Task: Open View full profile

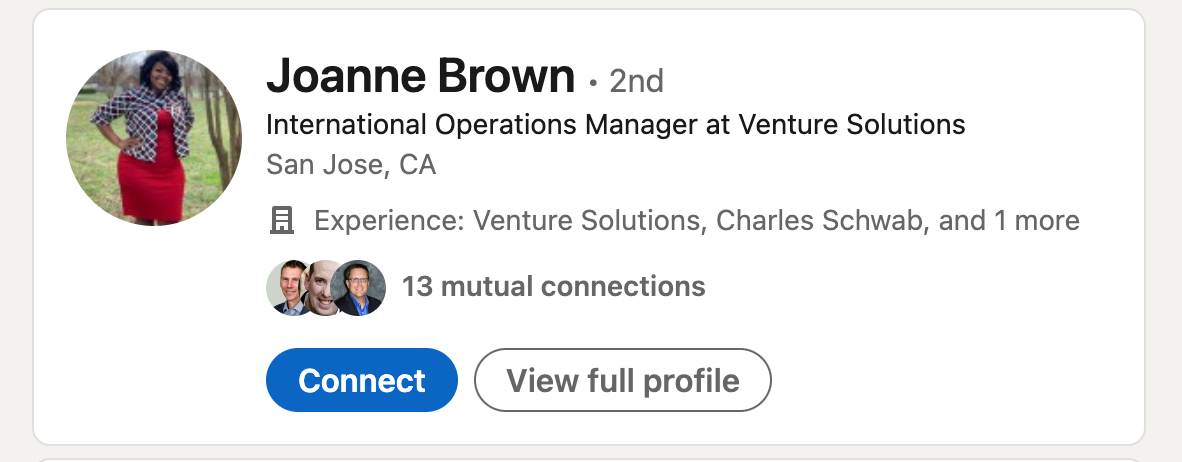Action: click(622, 380)
